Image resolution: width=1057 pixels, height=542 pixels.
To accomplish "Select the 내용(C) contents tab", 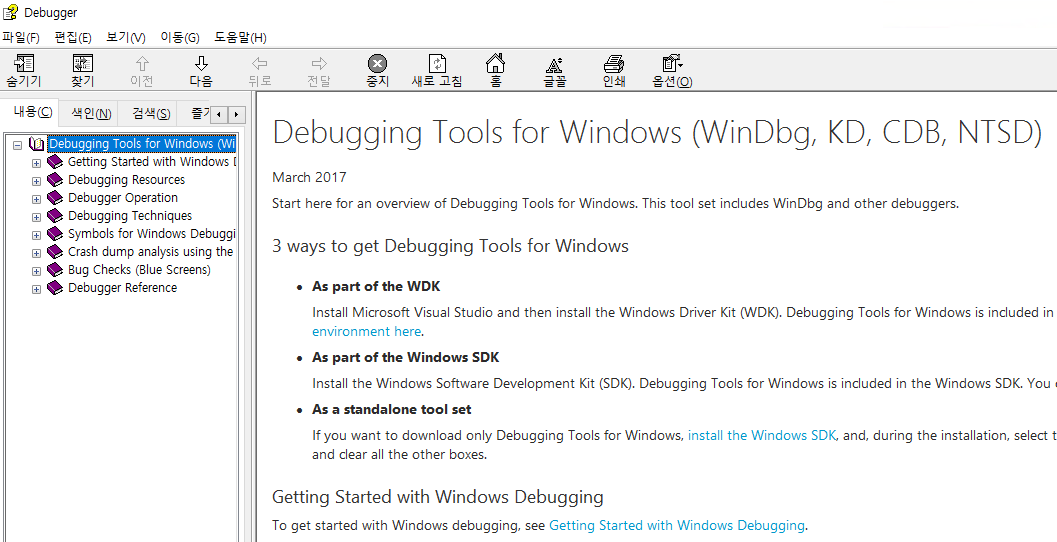I will (x=32, y=112).
